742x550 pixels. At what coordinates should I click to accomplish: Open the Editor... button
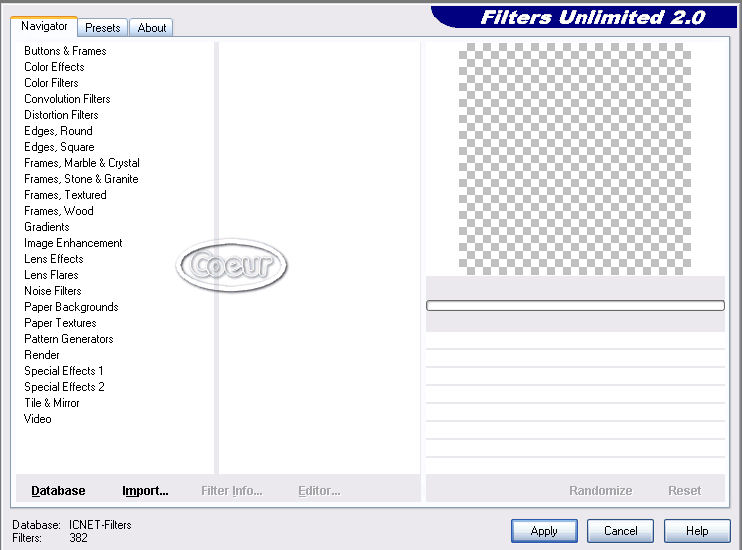[x=319, y=491]
